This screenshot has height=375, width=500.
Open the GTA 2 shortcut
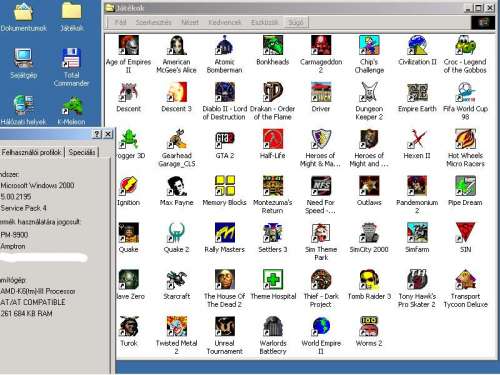(225, 139)
